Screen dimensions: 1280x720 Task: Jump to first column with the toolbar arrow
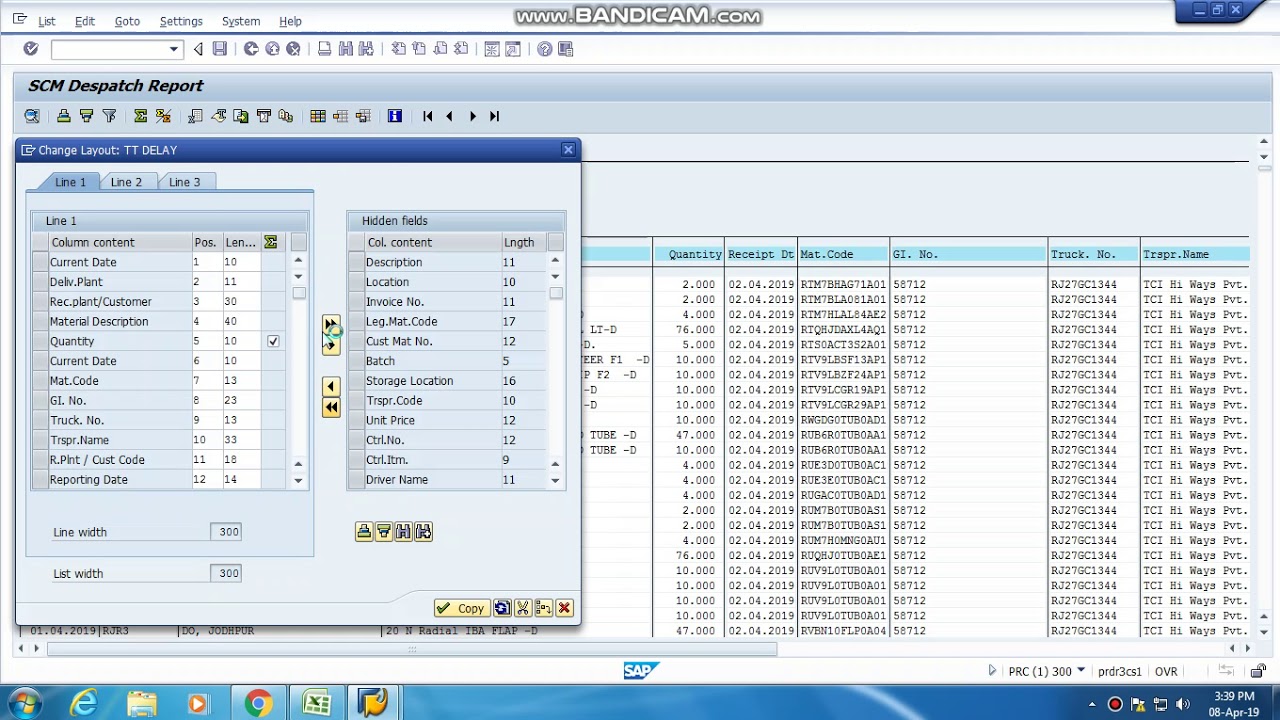[427, 116]
